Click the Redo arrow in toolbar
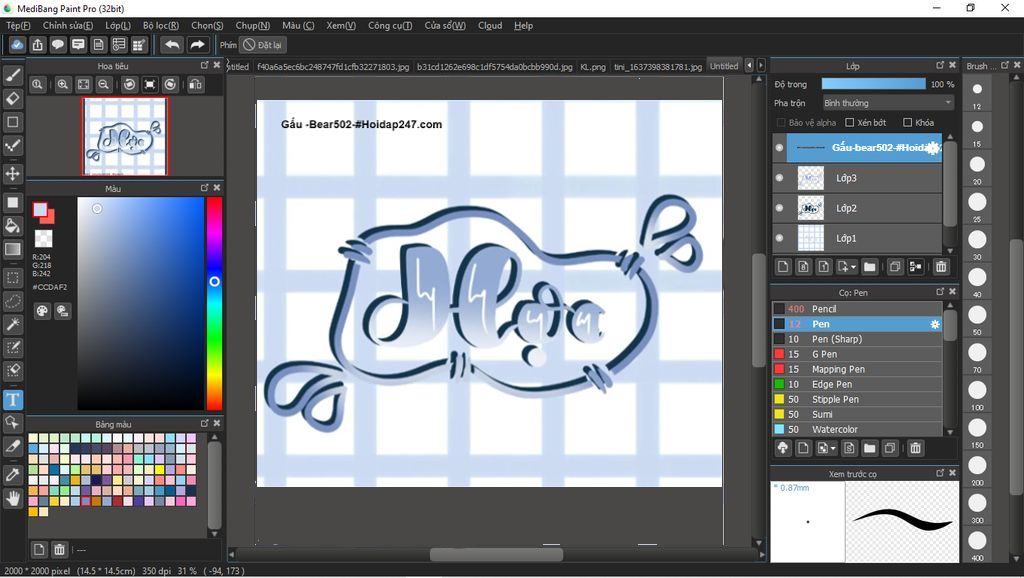Screen dimensions: 1024x578 [197, 44]
